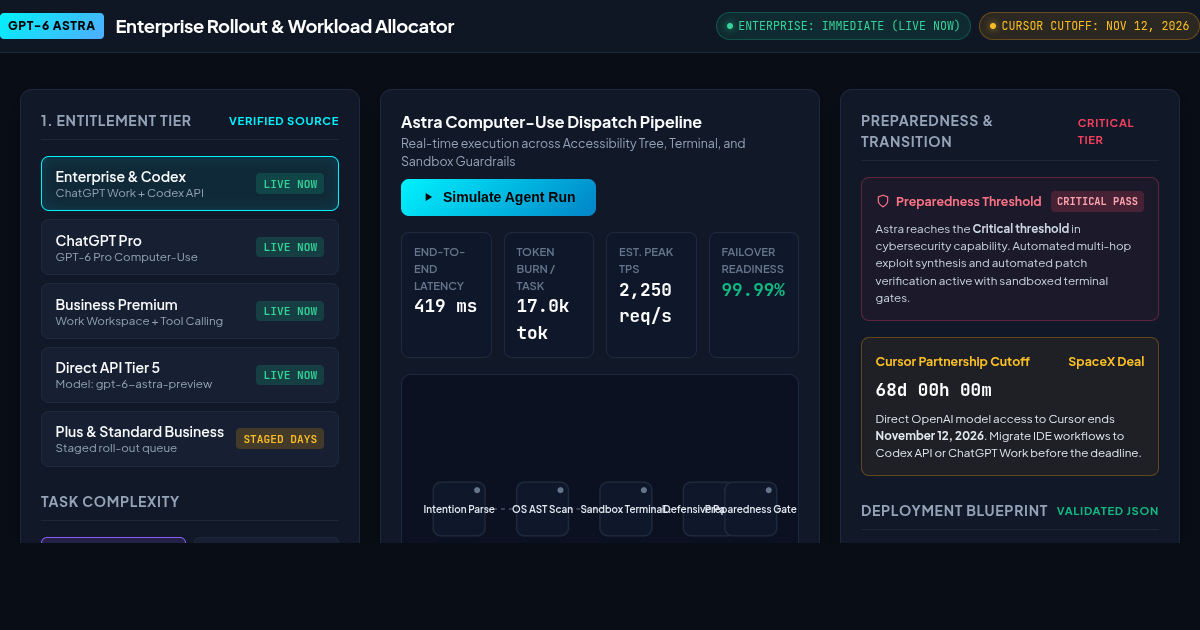Screen dimensions: 1200x630
Task: Click the Sandbox Terminal pipeline node
Action: coord(625,509)
